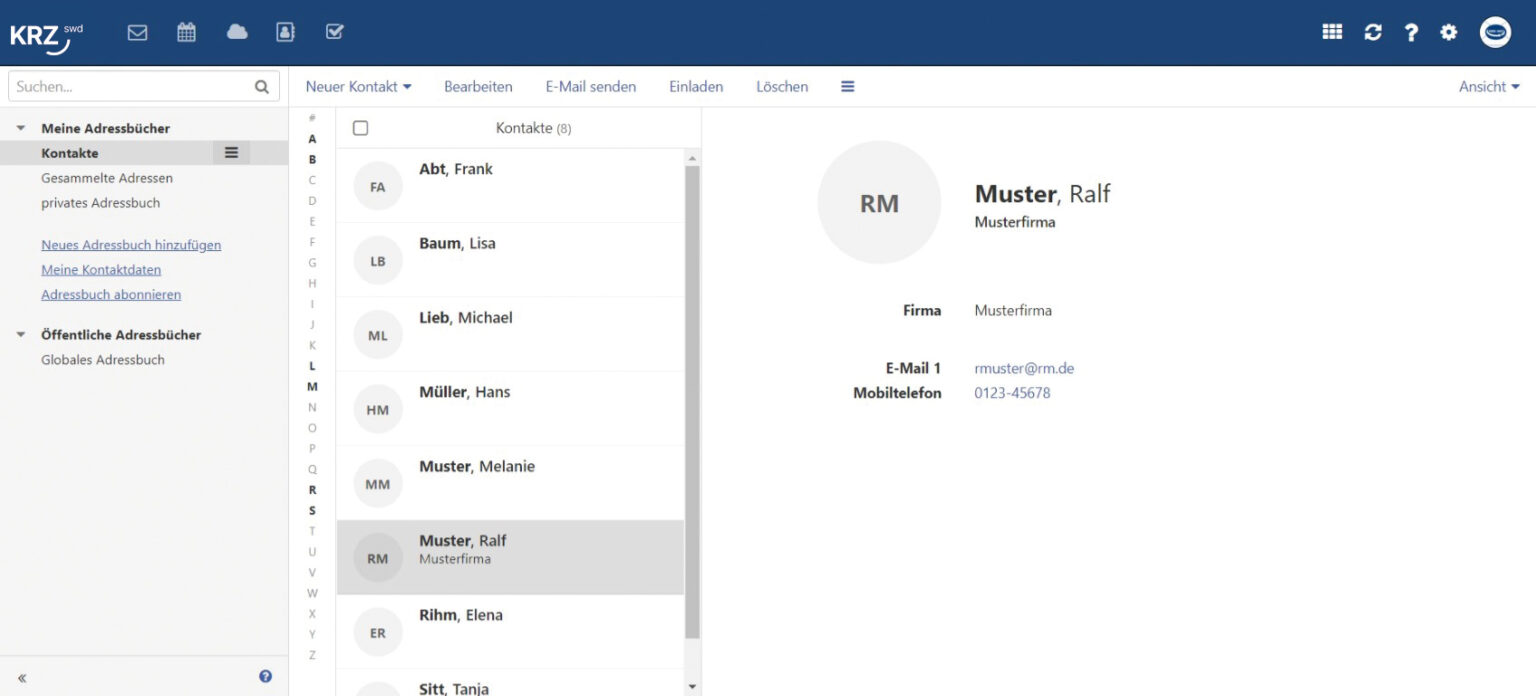Screen dimensions: 1536x696
Task: Collapse the Öffentliche Adressbücher section
Action: [x=21, y=335]
